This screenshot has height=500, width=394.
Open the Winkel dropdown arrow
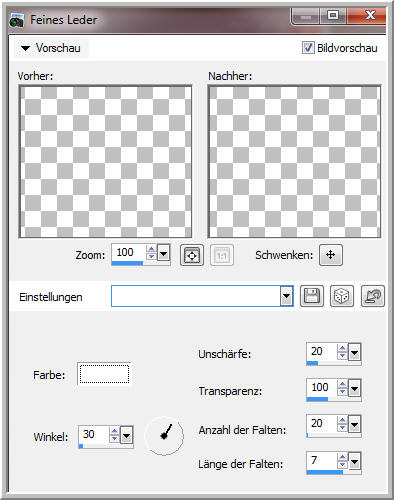(127, 435)
